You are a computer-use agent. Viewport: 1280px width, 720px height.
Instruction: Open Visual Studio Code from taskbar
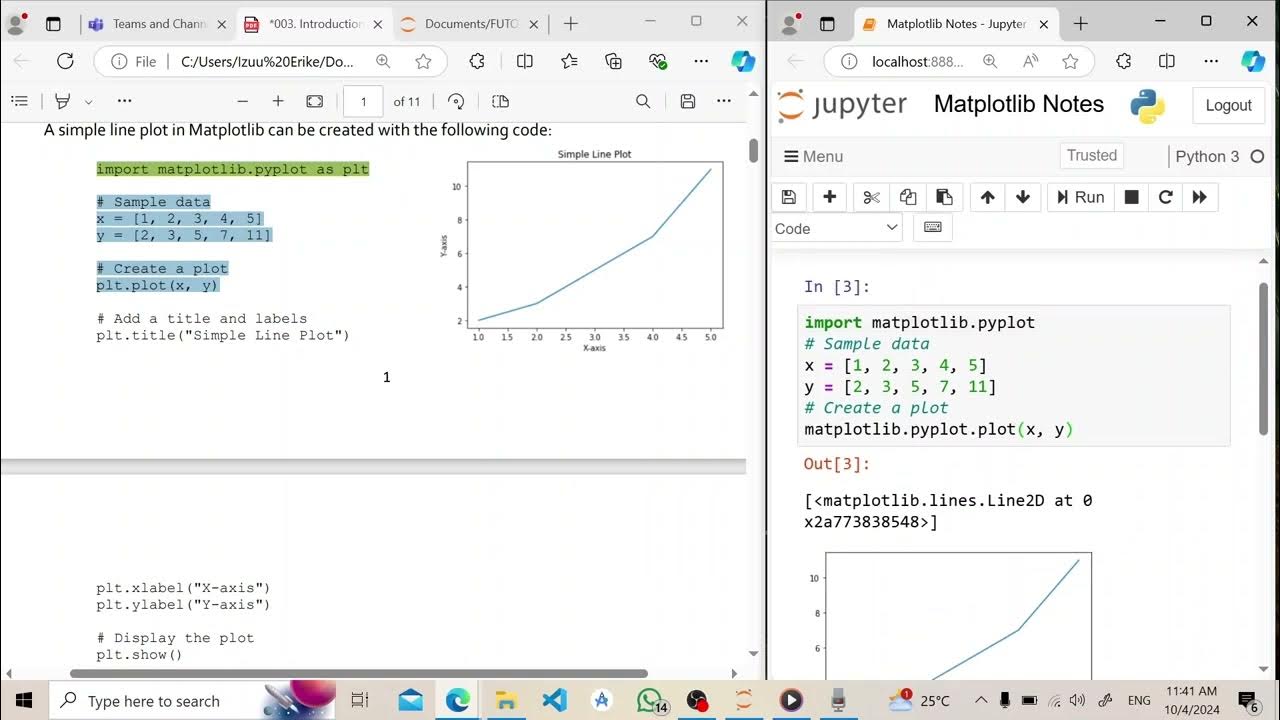pyautogui.click(x=553, y=700)
